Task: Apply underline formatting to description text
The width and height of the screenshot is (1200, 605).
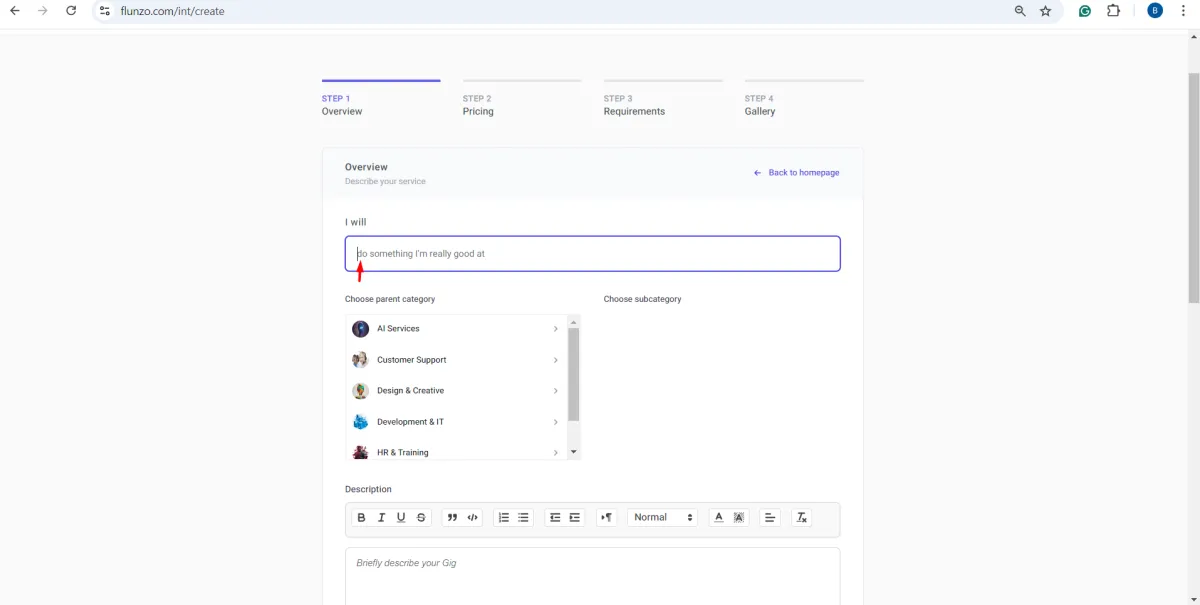Action: click(x=401, y=518)
